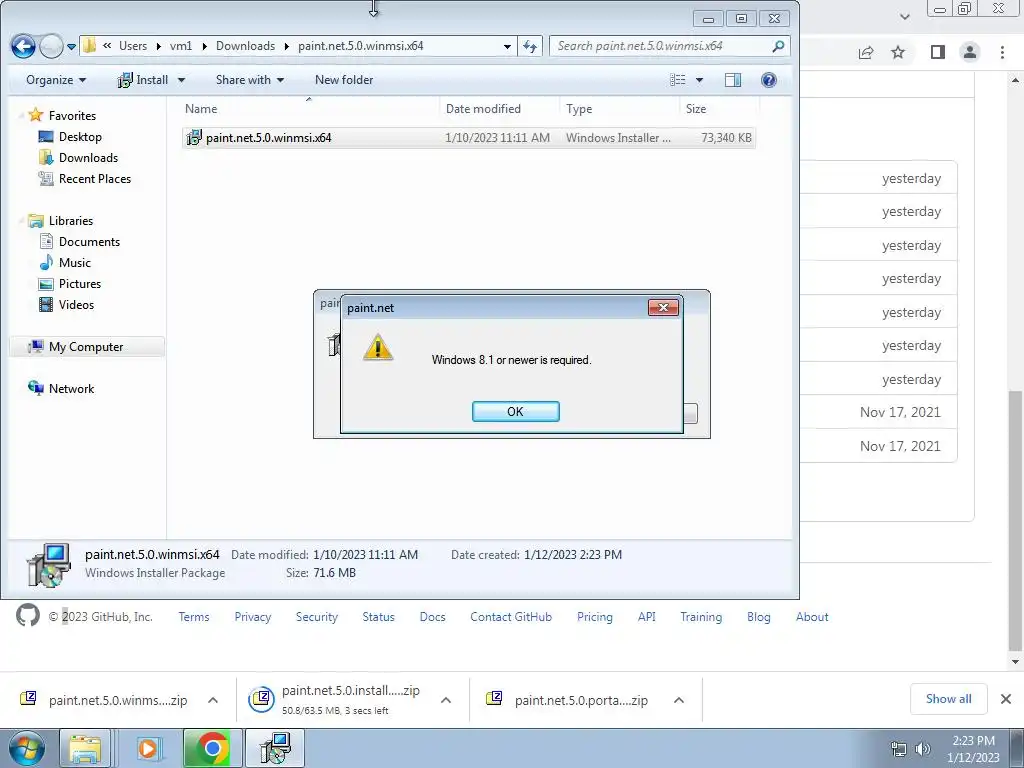Open the Pricing footer link
Image resolution: width=1024 pixels, height=768 pixels.
[x=595, y=616]
